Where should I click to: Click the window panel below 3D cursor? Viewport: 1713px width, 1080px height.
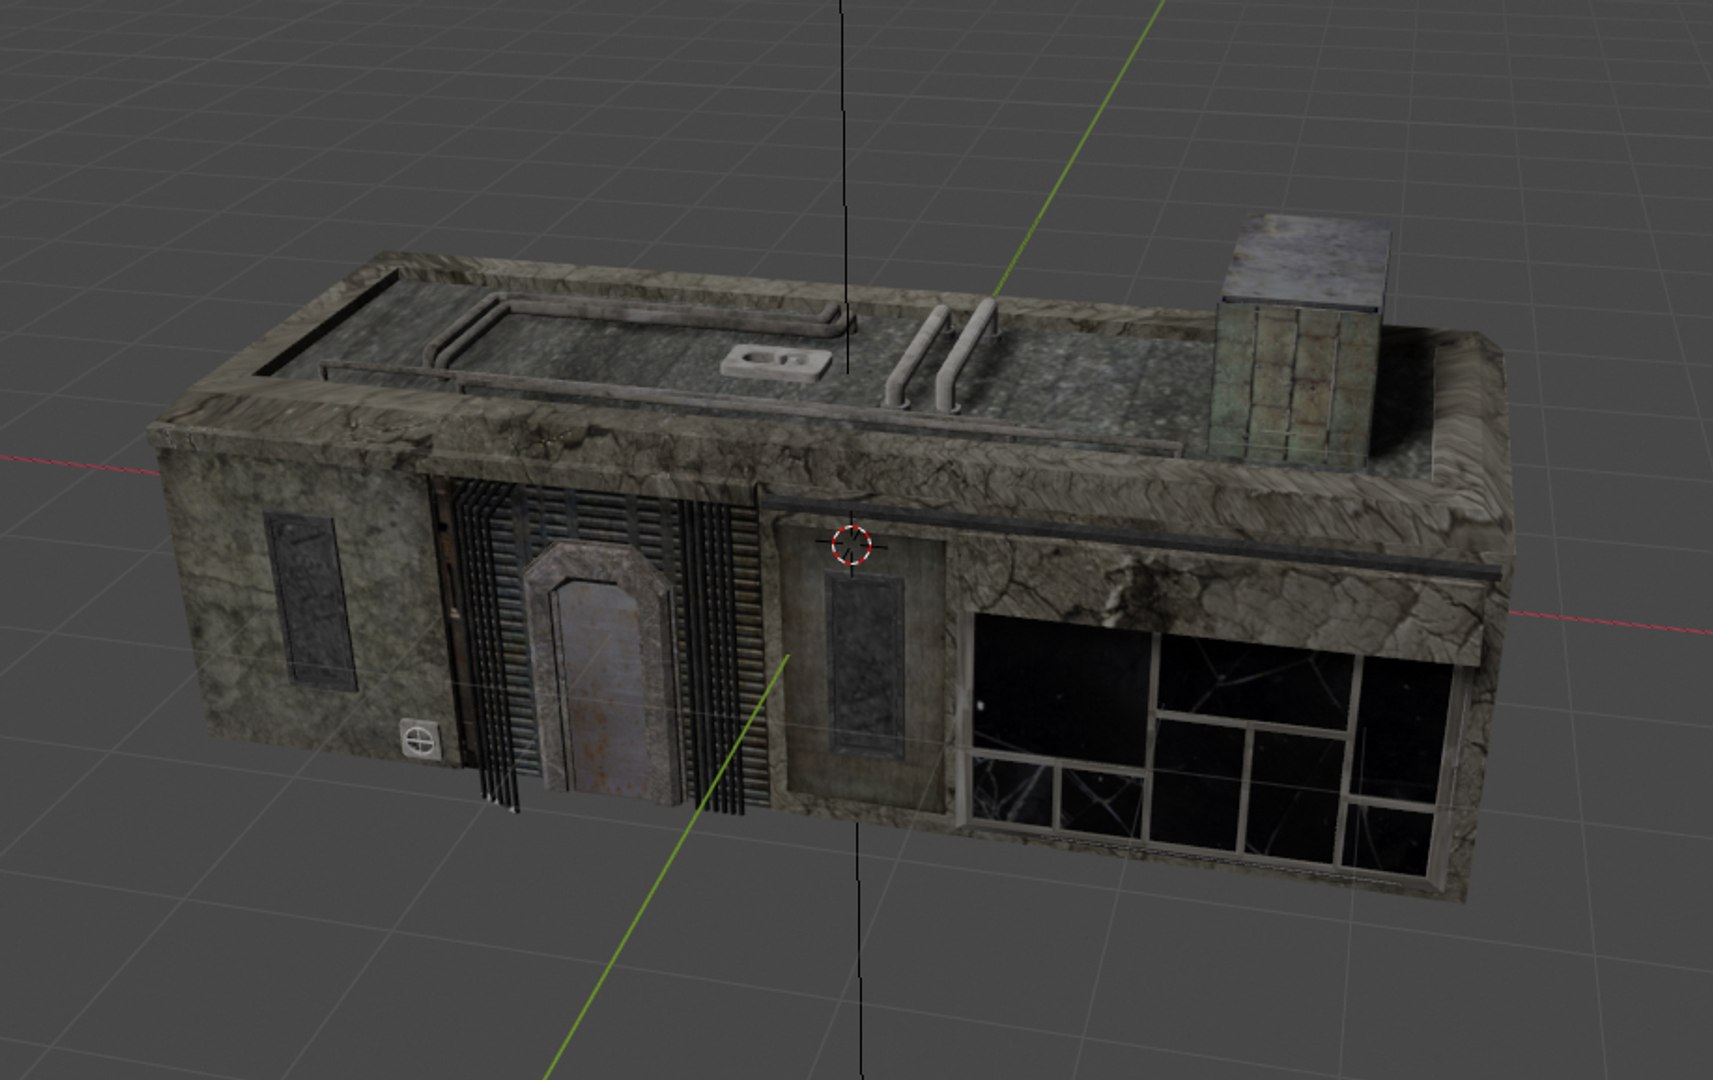867,665
